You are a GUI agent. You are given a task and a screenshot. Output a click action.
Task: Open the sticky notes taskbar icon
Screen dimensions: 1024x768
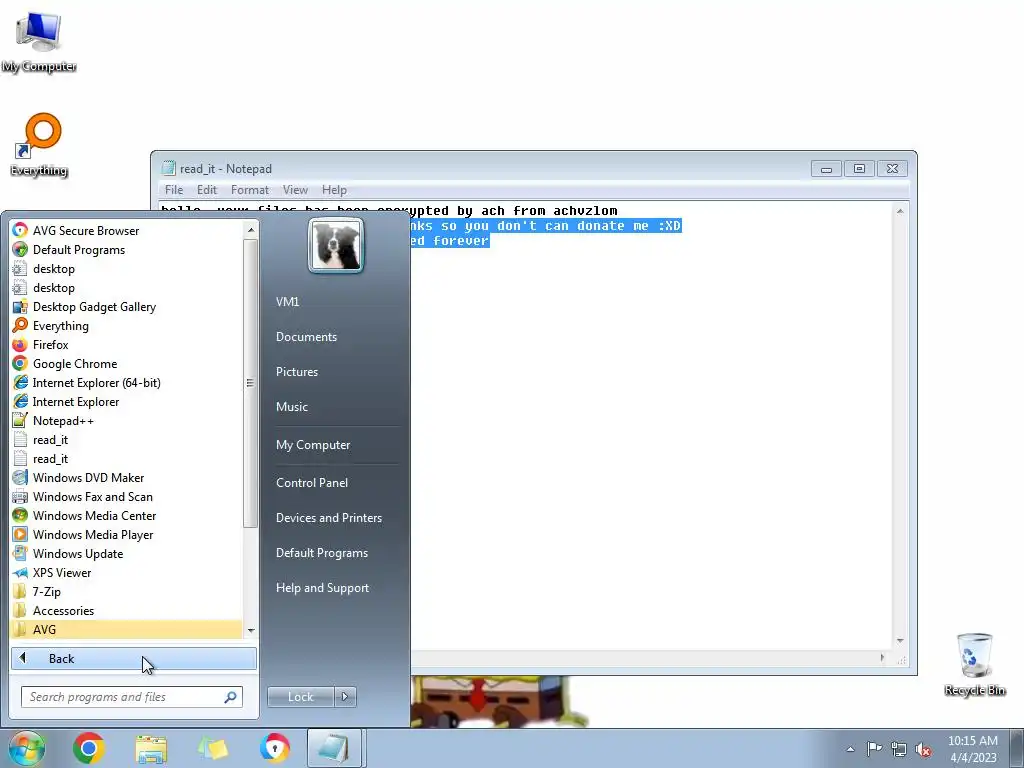coord(212,748)
